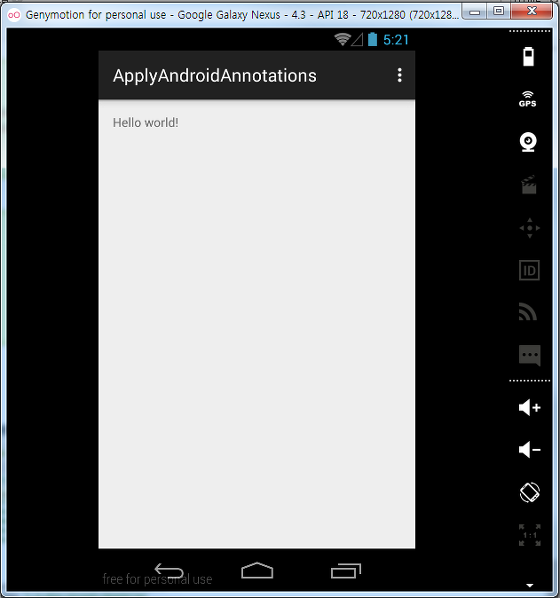This screenshot has width=560, height=598.
Task: Expand the toolbar with the bottom arrow
Action: tap(530, 585)
